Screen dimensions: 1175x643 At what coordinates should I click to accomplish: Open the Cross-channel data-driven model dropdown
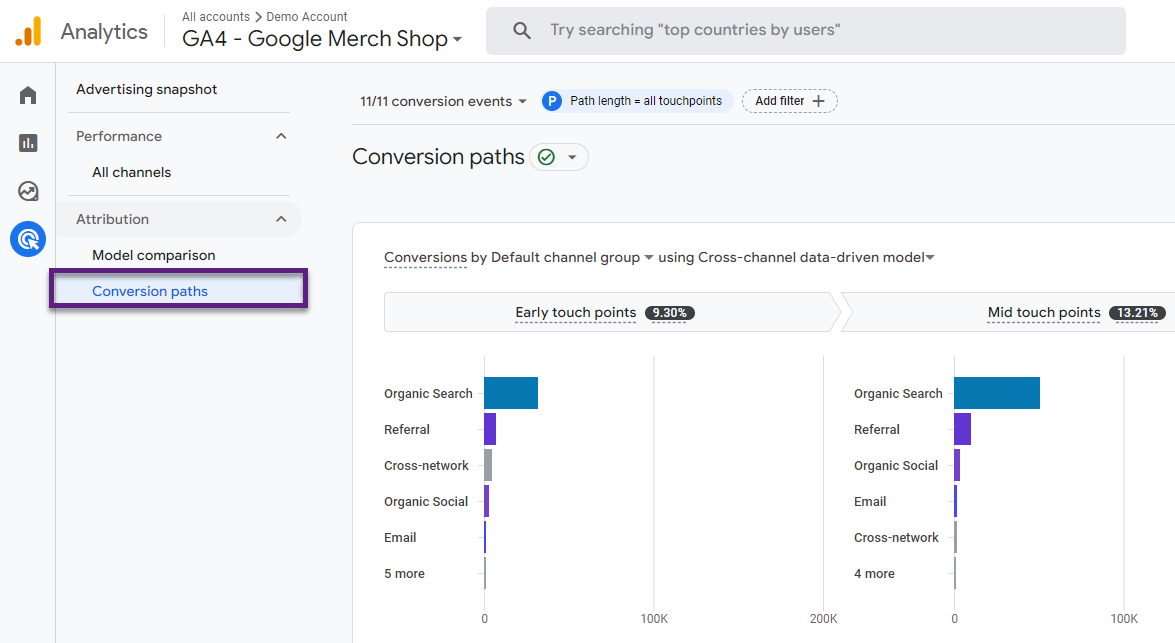coord(930,257)
